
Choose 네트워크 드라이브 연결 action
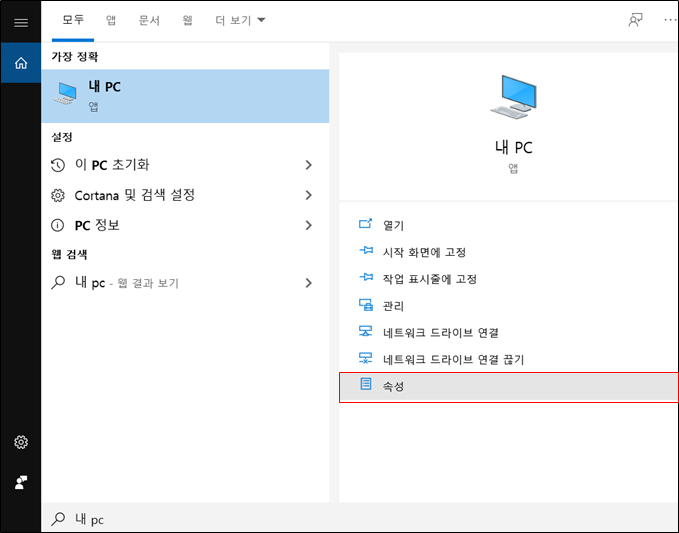(508, 333)
